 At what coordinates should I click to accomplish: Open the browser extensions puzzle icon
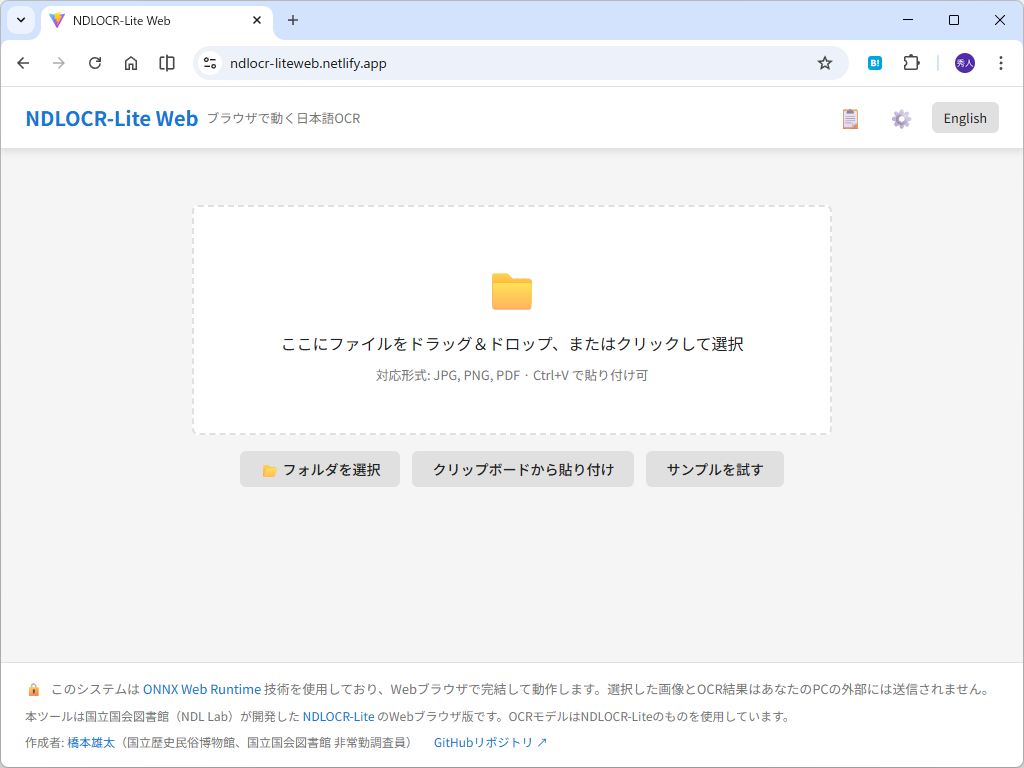point(911,62)
